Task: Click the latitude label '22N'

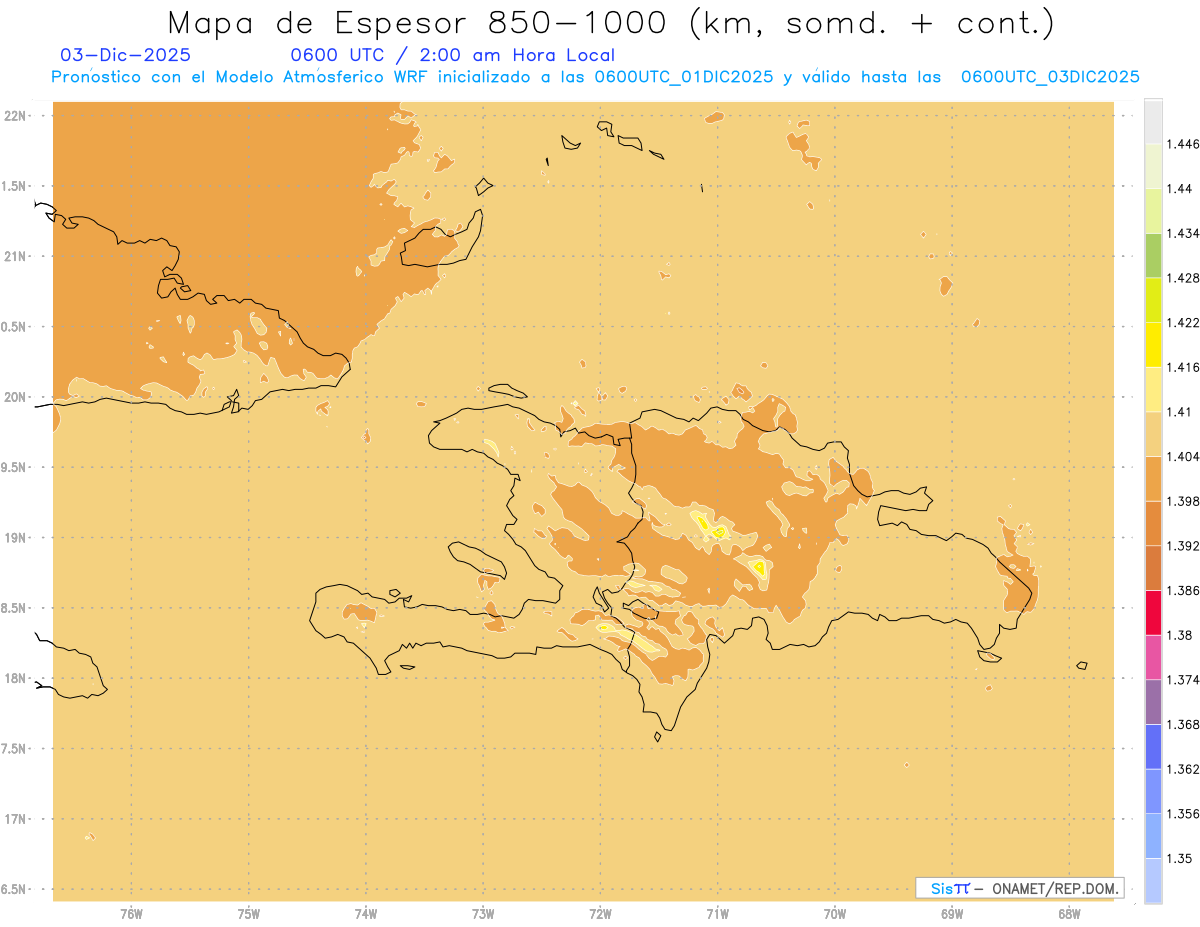Action: (x=15, y=115)
